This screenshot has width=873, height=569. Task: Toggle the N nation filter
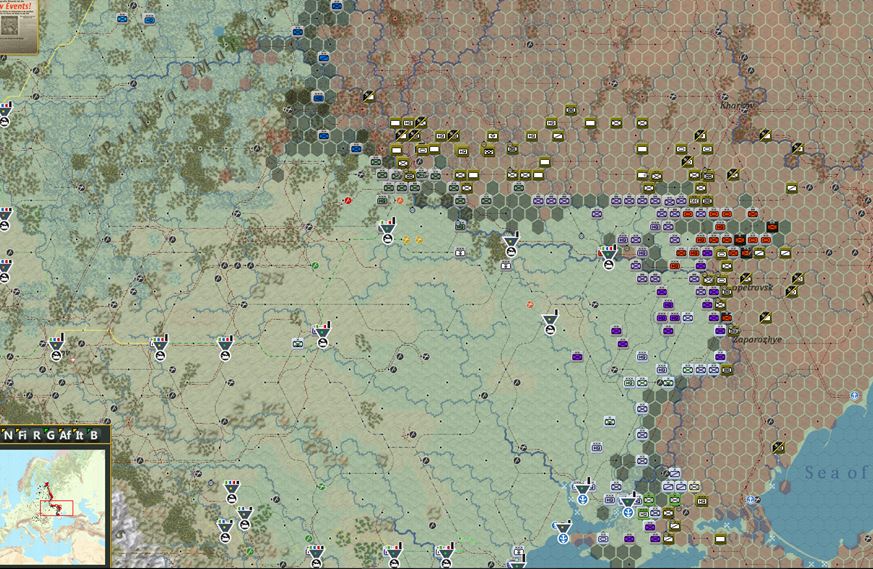[8, 435]
